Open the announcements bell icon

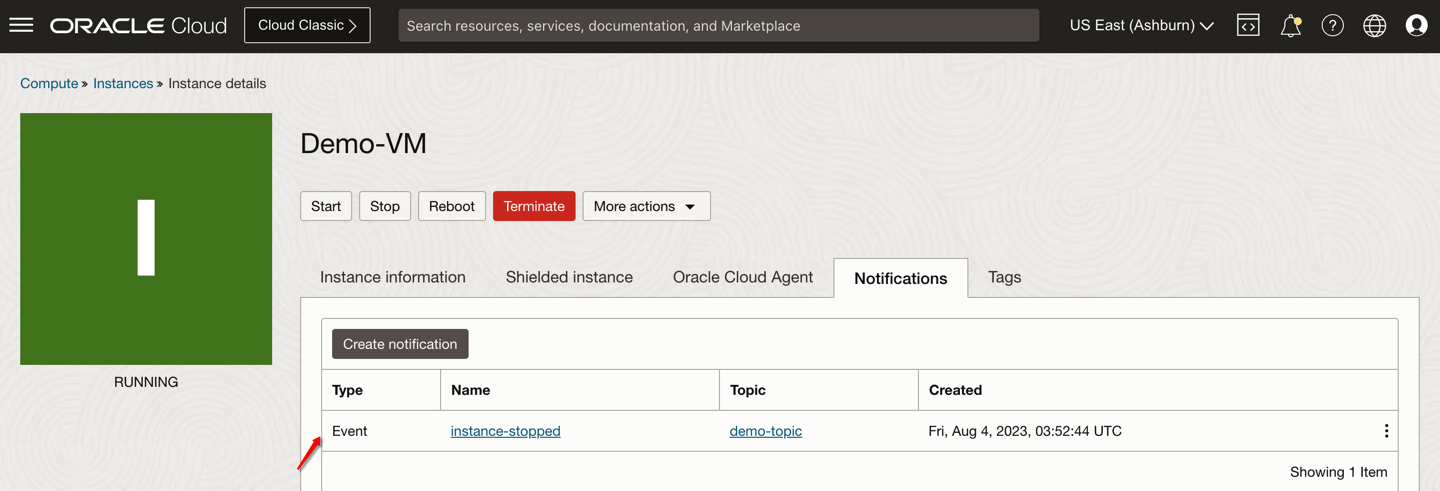click(x=1291, y=26)
